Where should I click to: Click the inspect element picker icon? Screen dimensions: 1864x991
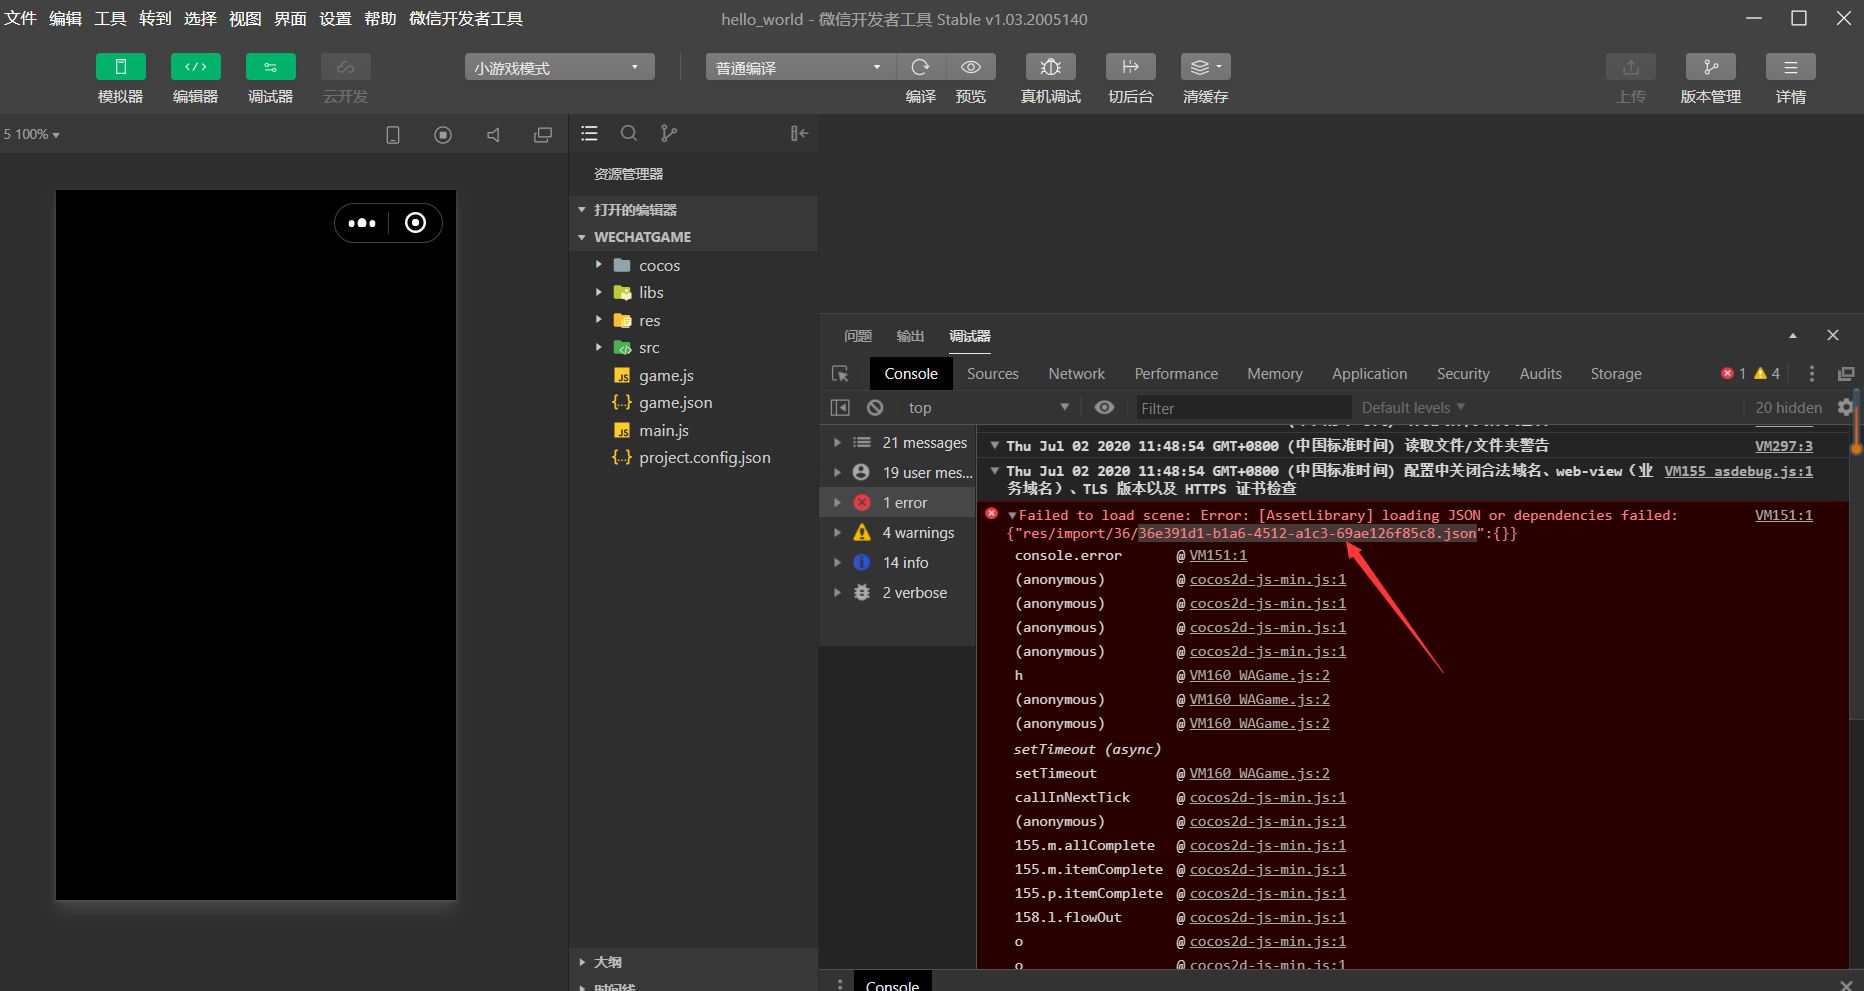tap(840, 374)
